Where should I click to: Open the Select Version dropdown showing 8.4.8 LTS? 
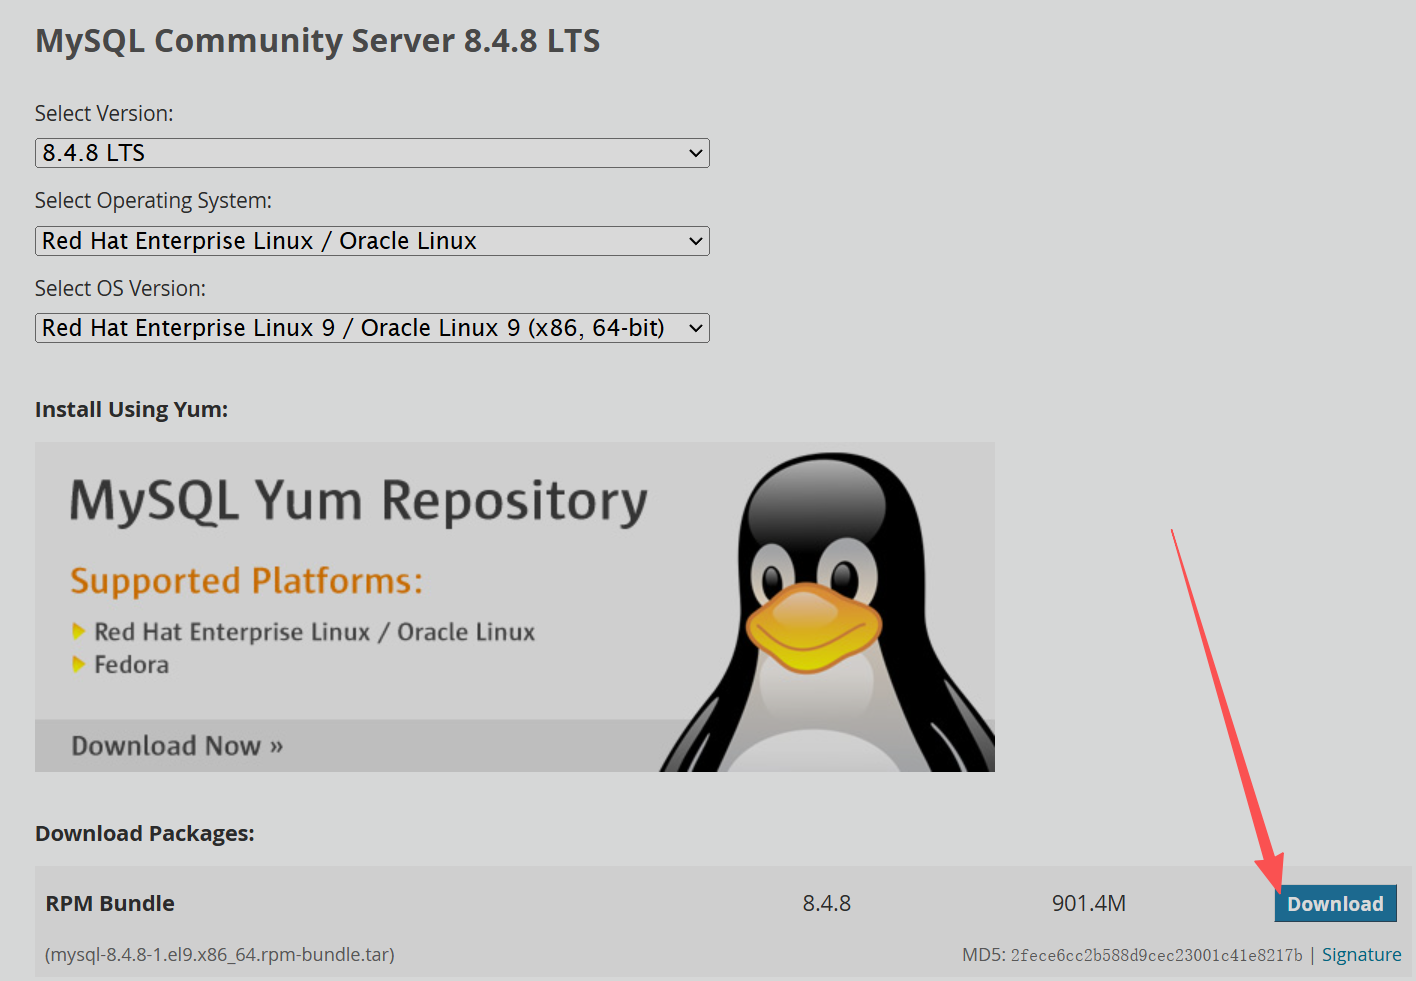tap(372, 153)
